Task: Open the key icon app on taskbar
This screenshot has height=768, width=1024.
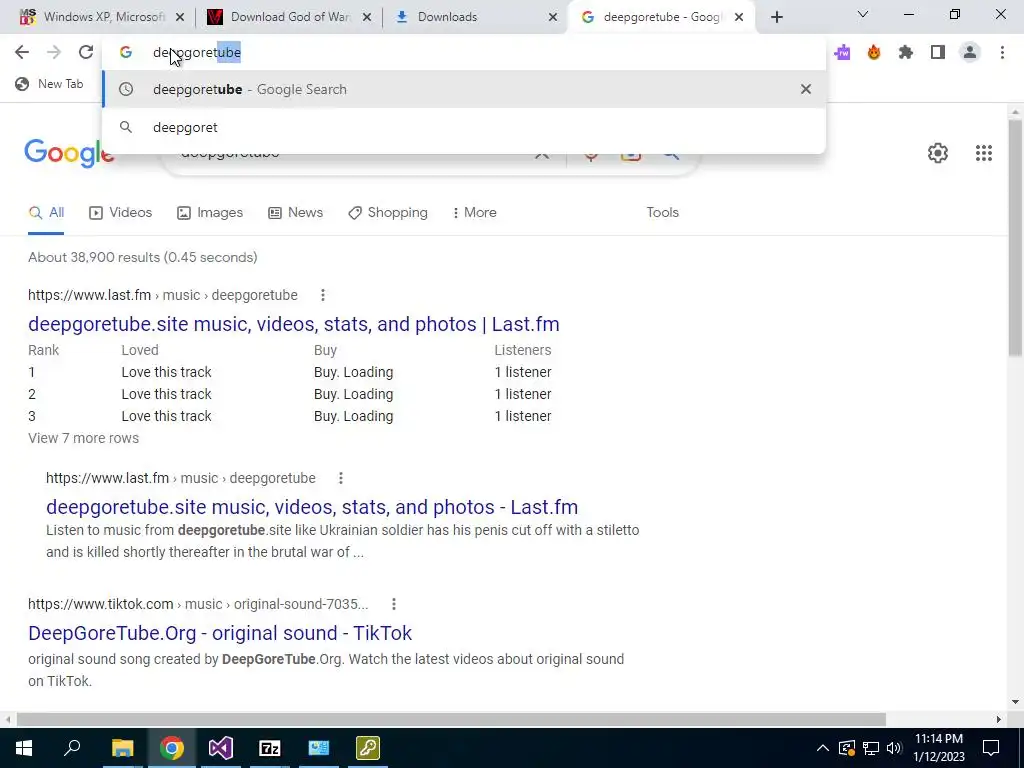Action: pyautogui.click(x=368, y=748)
